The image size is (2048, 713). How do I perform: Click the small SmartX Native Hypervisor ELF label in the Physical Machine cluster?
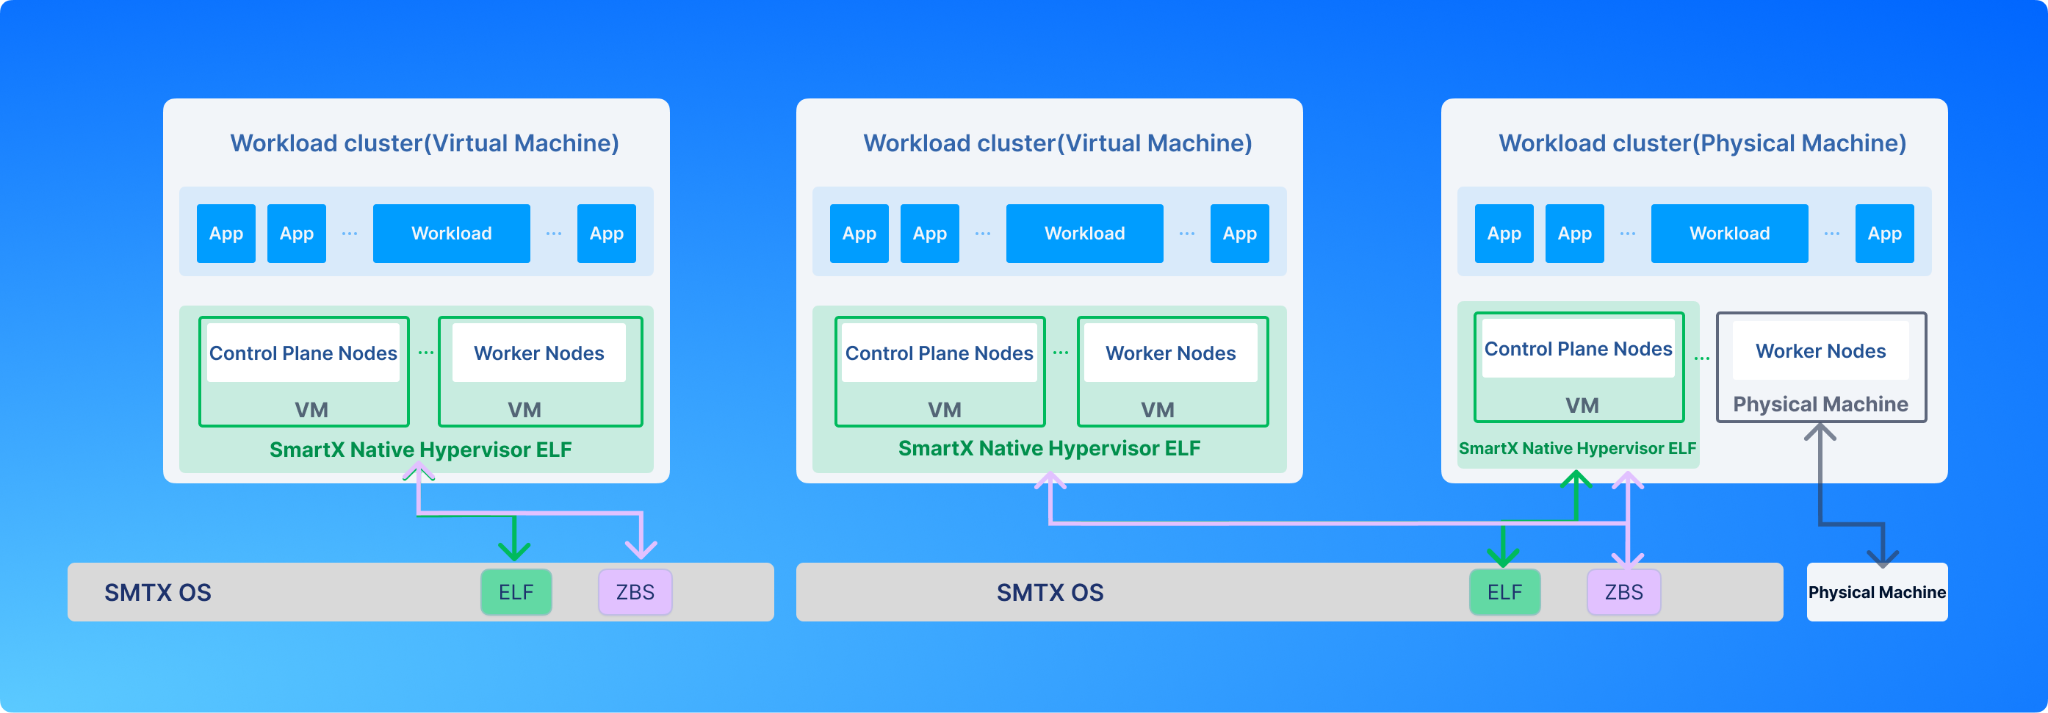point(1577,448)
